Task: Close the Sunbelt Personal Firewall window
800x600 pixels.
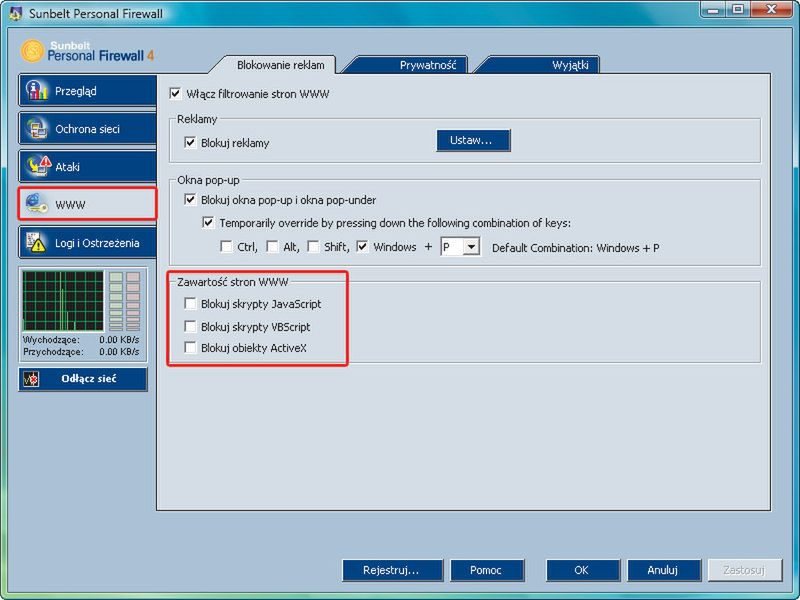Action: click(x=771, y=9)
